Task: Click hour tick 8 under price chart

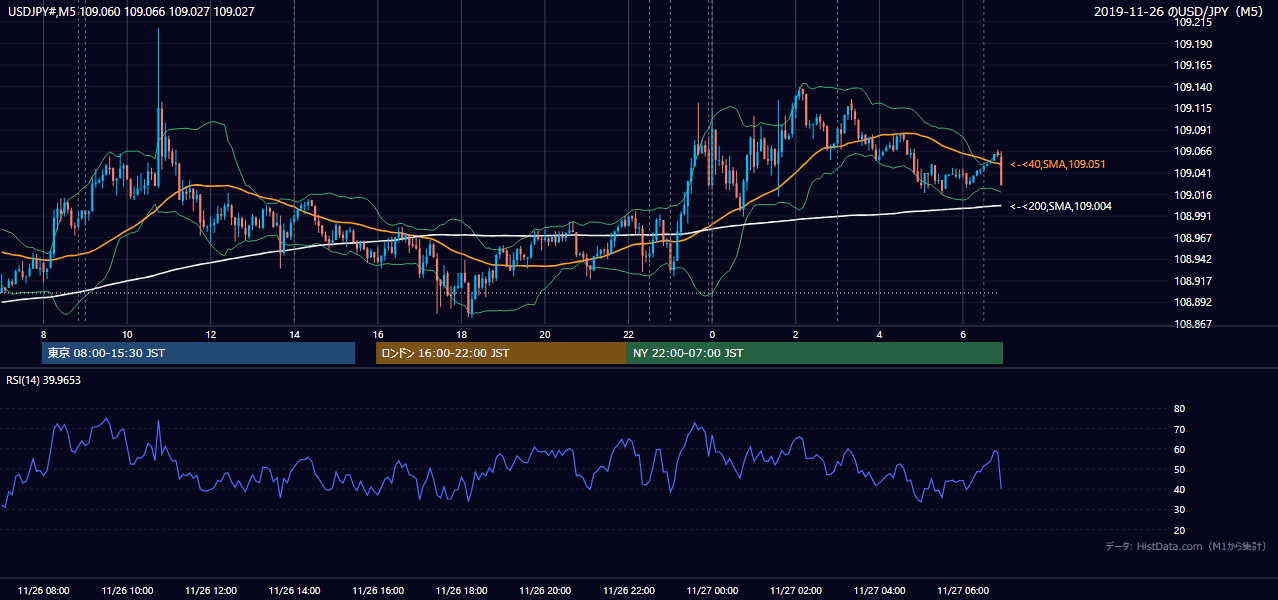Action: tap(43, 334)
